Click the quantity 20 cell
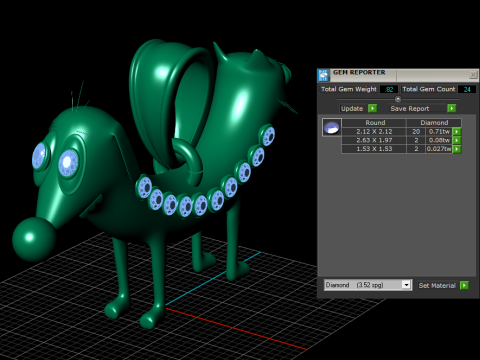The width and height of the screenshot is (480, 360). pos(416,132)
